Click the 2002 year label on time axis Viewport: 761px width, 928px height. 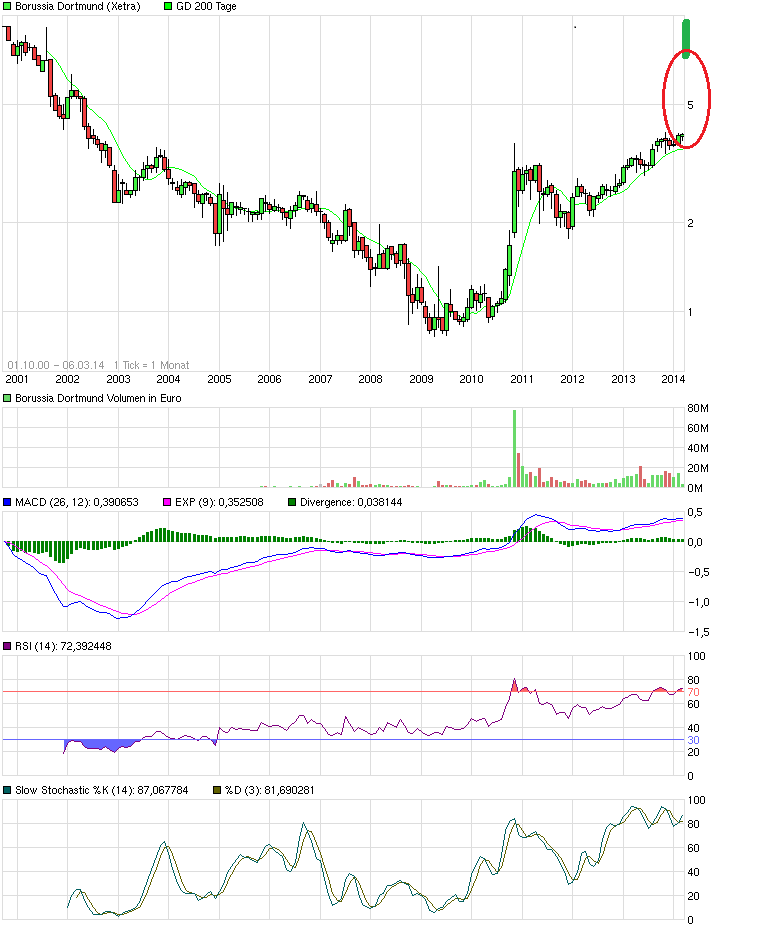click(67, 379)
